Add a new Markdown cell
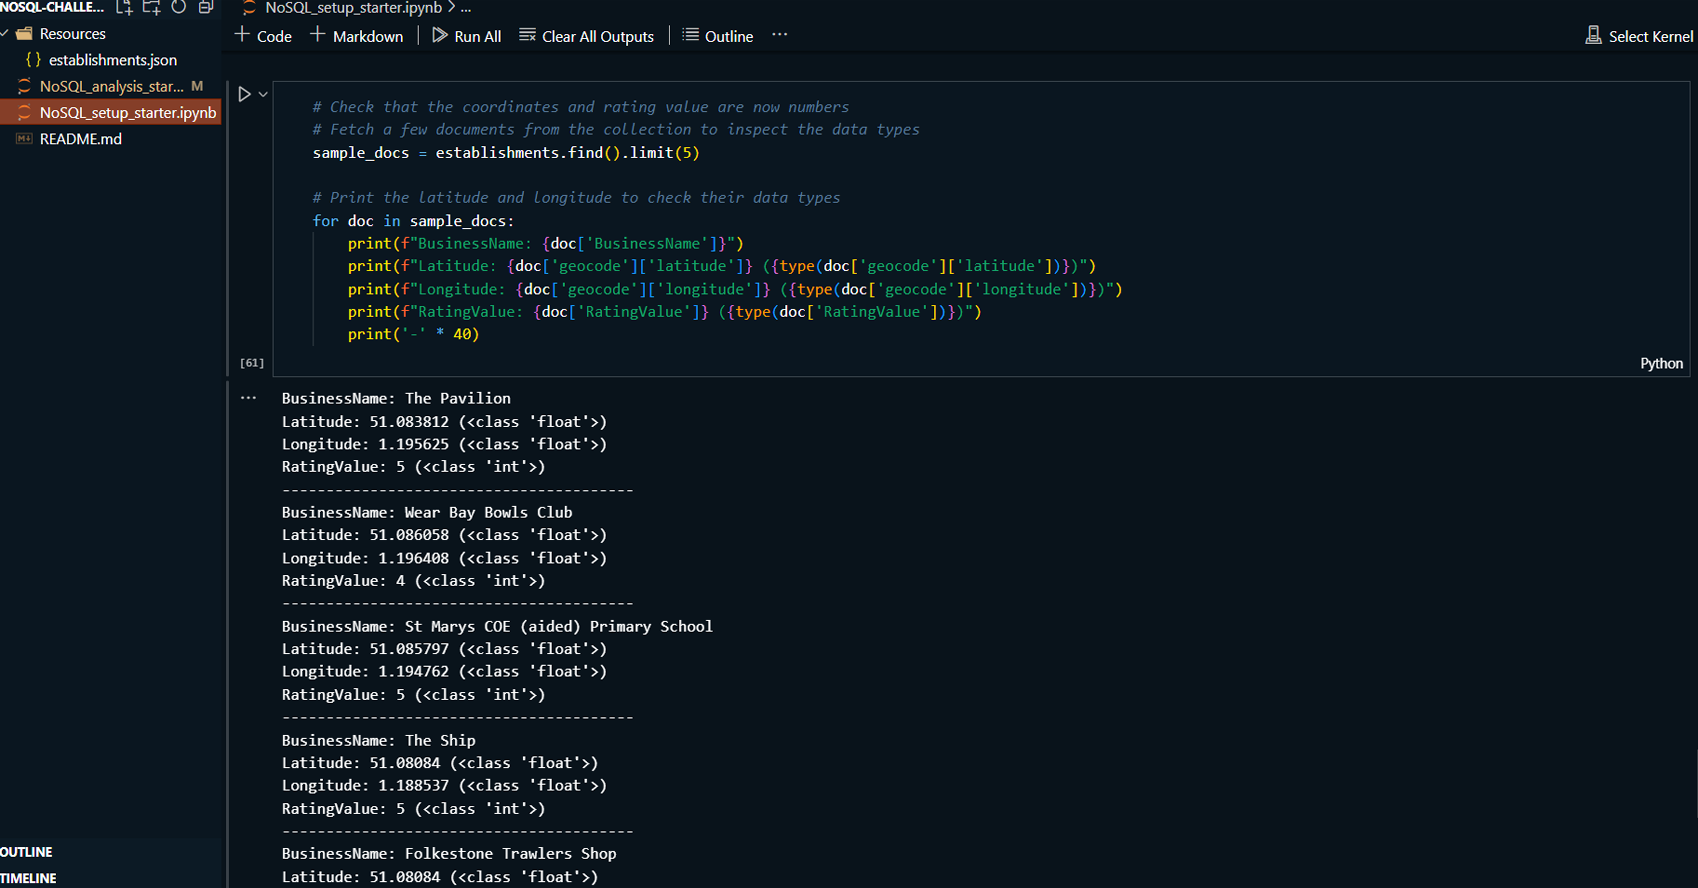This screenshot has width=1698, height=888. point(357,36)
